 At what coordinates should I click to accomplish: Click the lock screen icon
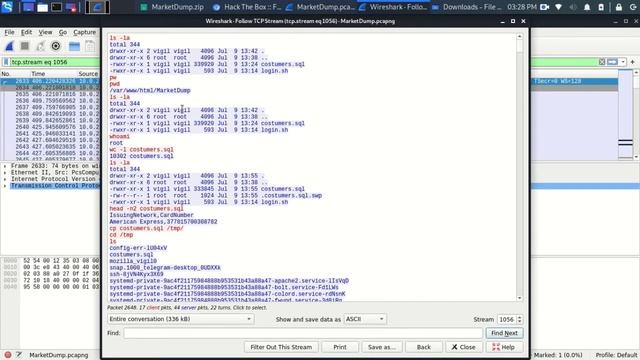[x=619, y=7]
